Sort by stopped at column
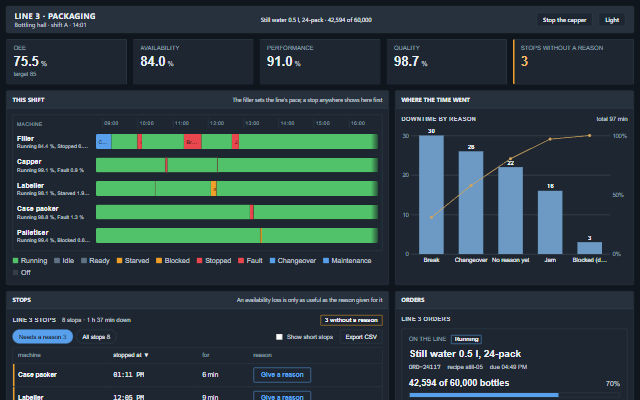The height and width of the screenshot is (400, 640). click(131, 355)
